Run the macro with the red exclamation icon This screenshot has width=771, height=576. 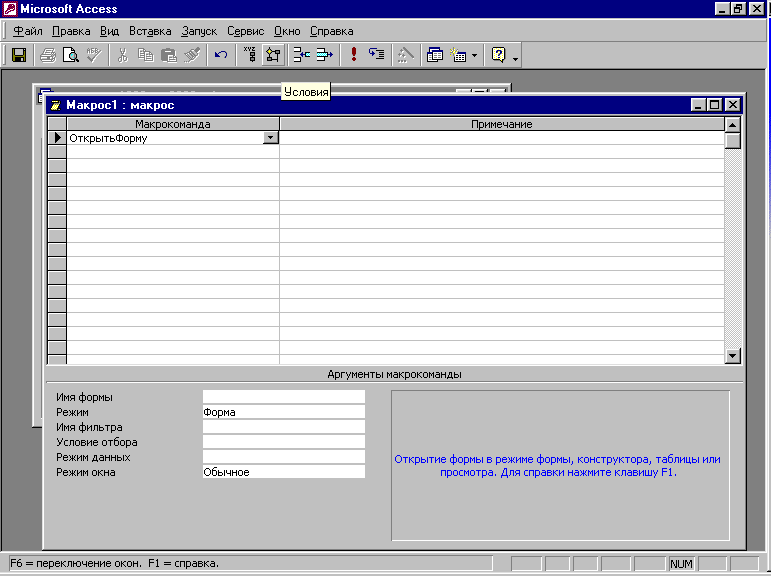pyautogui.click(x=354, y=55)
